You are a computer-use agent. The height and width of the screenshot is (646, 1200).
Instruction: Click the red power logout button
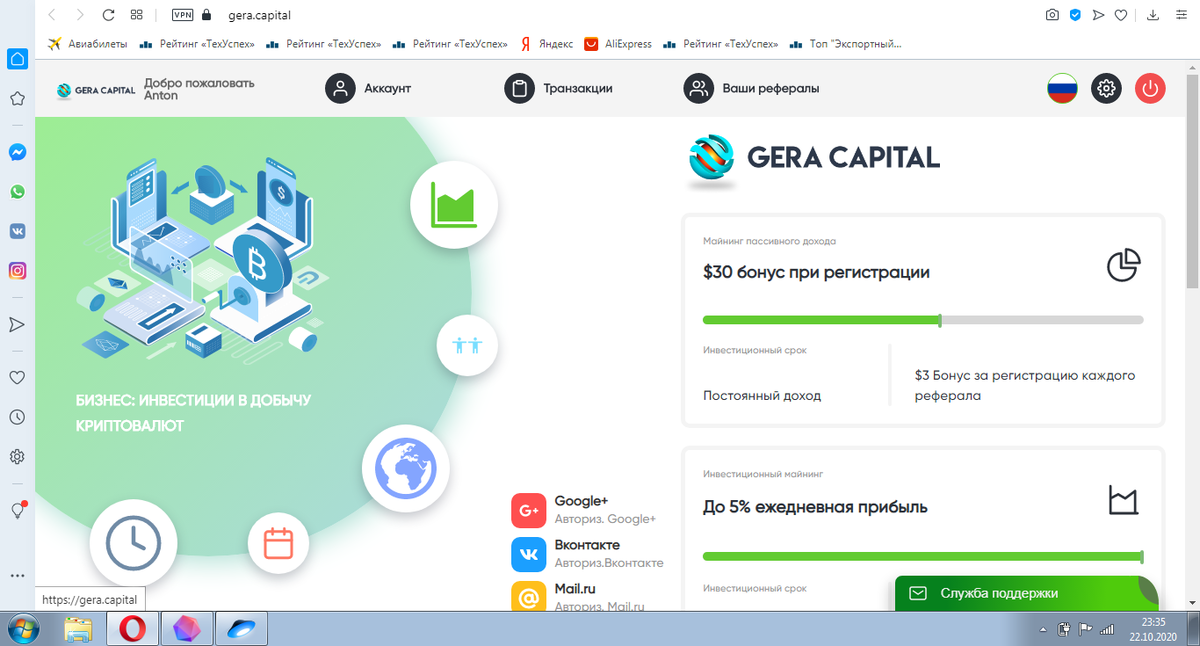[x=1150, y=88]
